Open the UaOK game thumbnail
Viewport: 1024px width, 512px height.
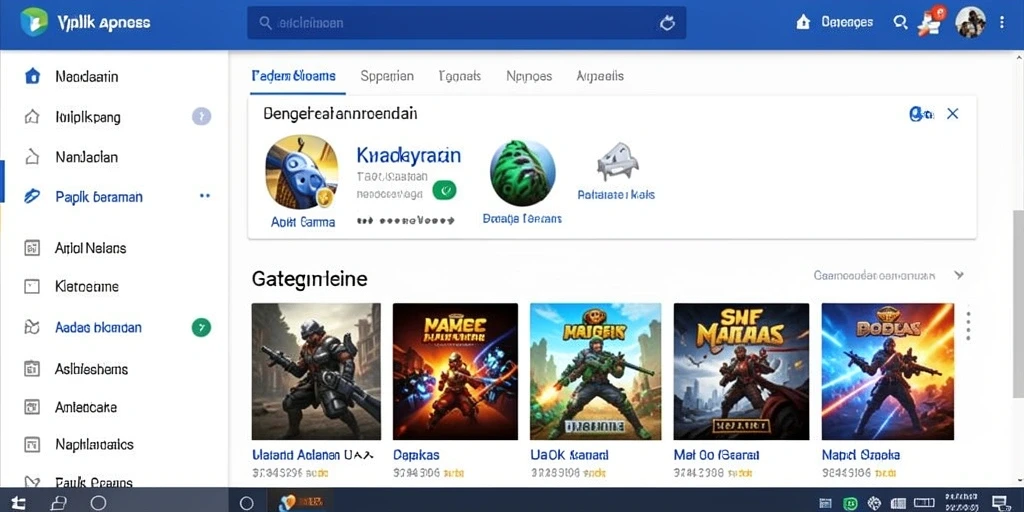tap(596, 371)
